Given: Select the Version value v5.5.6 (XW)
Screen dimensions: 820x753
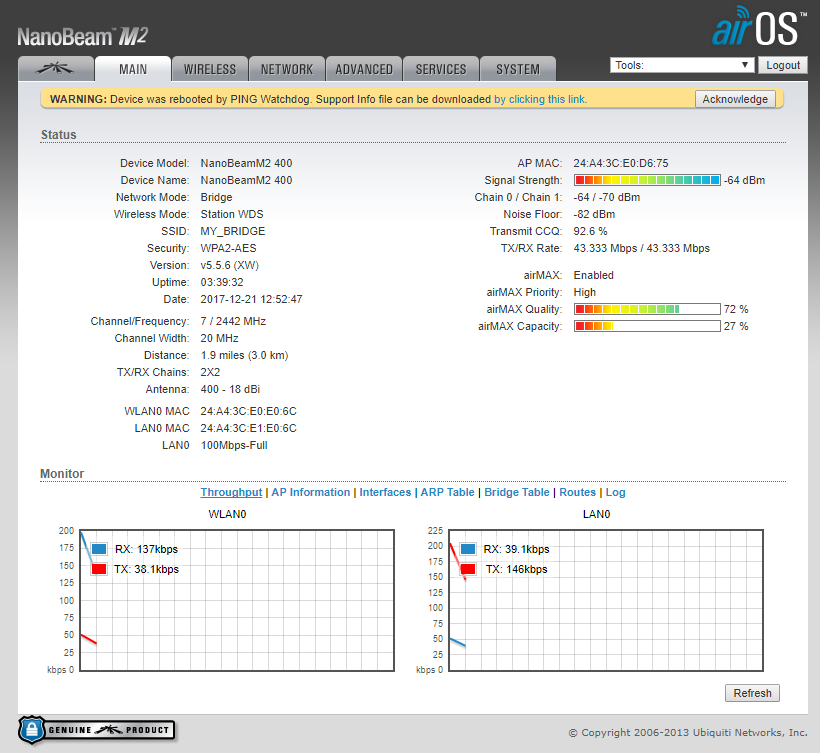Looking at the screenshot, I should click(230, 265).
